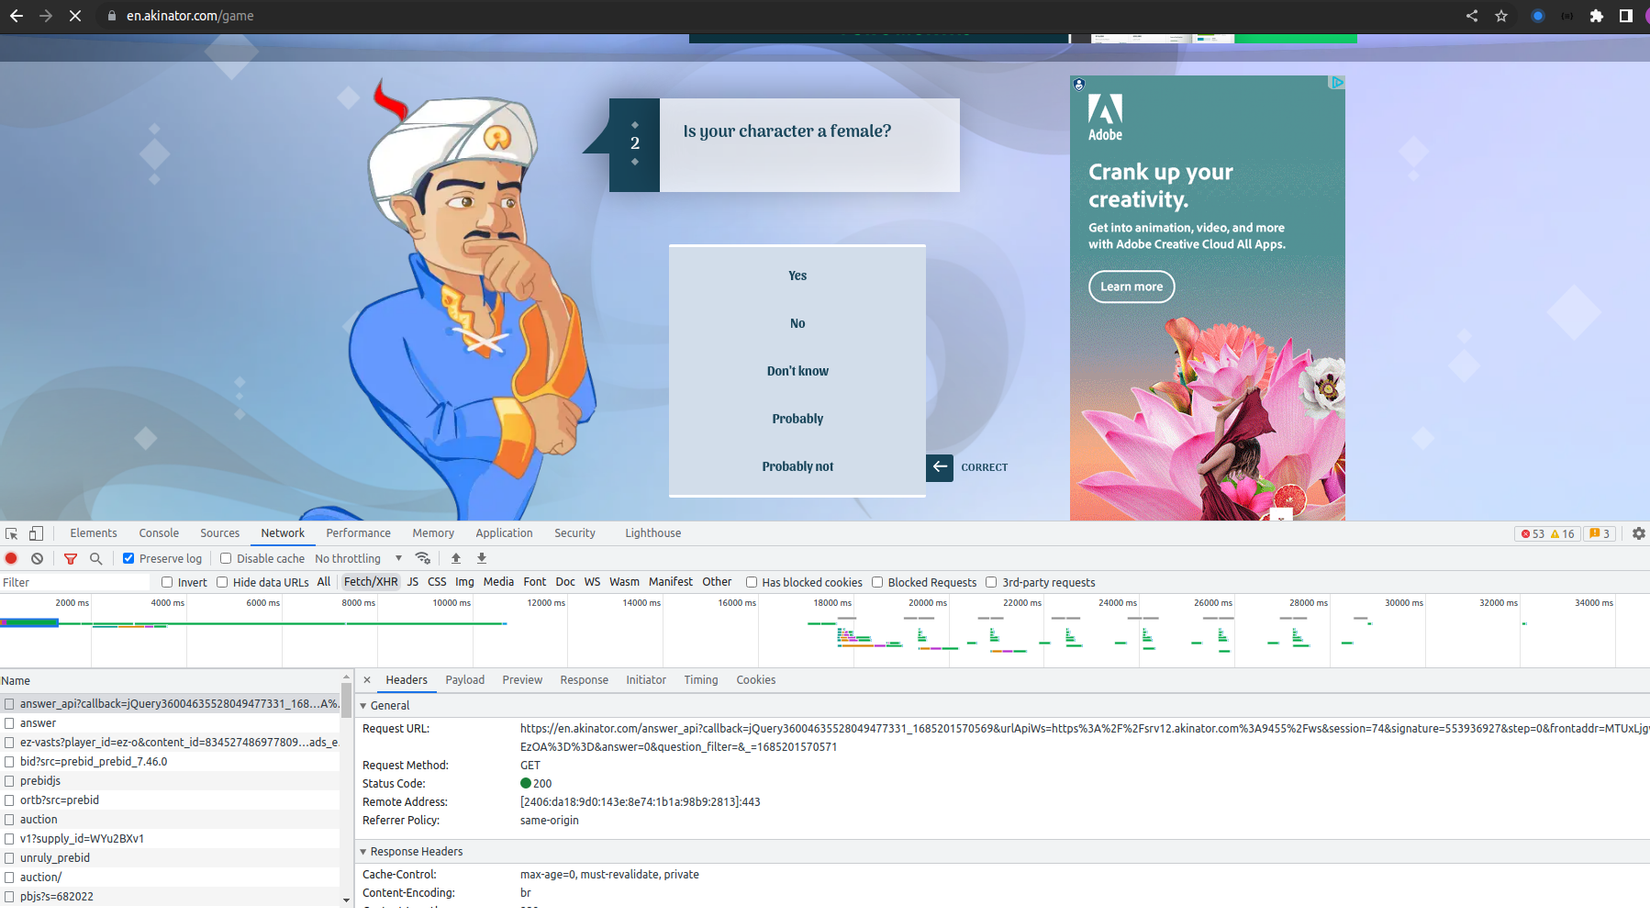Stop recording the network log
Viewport: 1650px width, 908px height.
[11, 559]
